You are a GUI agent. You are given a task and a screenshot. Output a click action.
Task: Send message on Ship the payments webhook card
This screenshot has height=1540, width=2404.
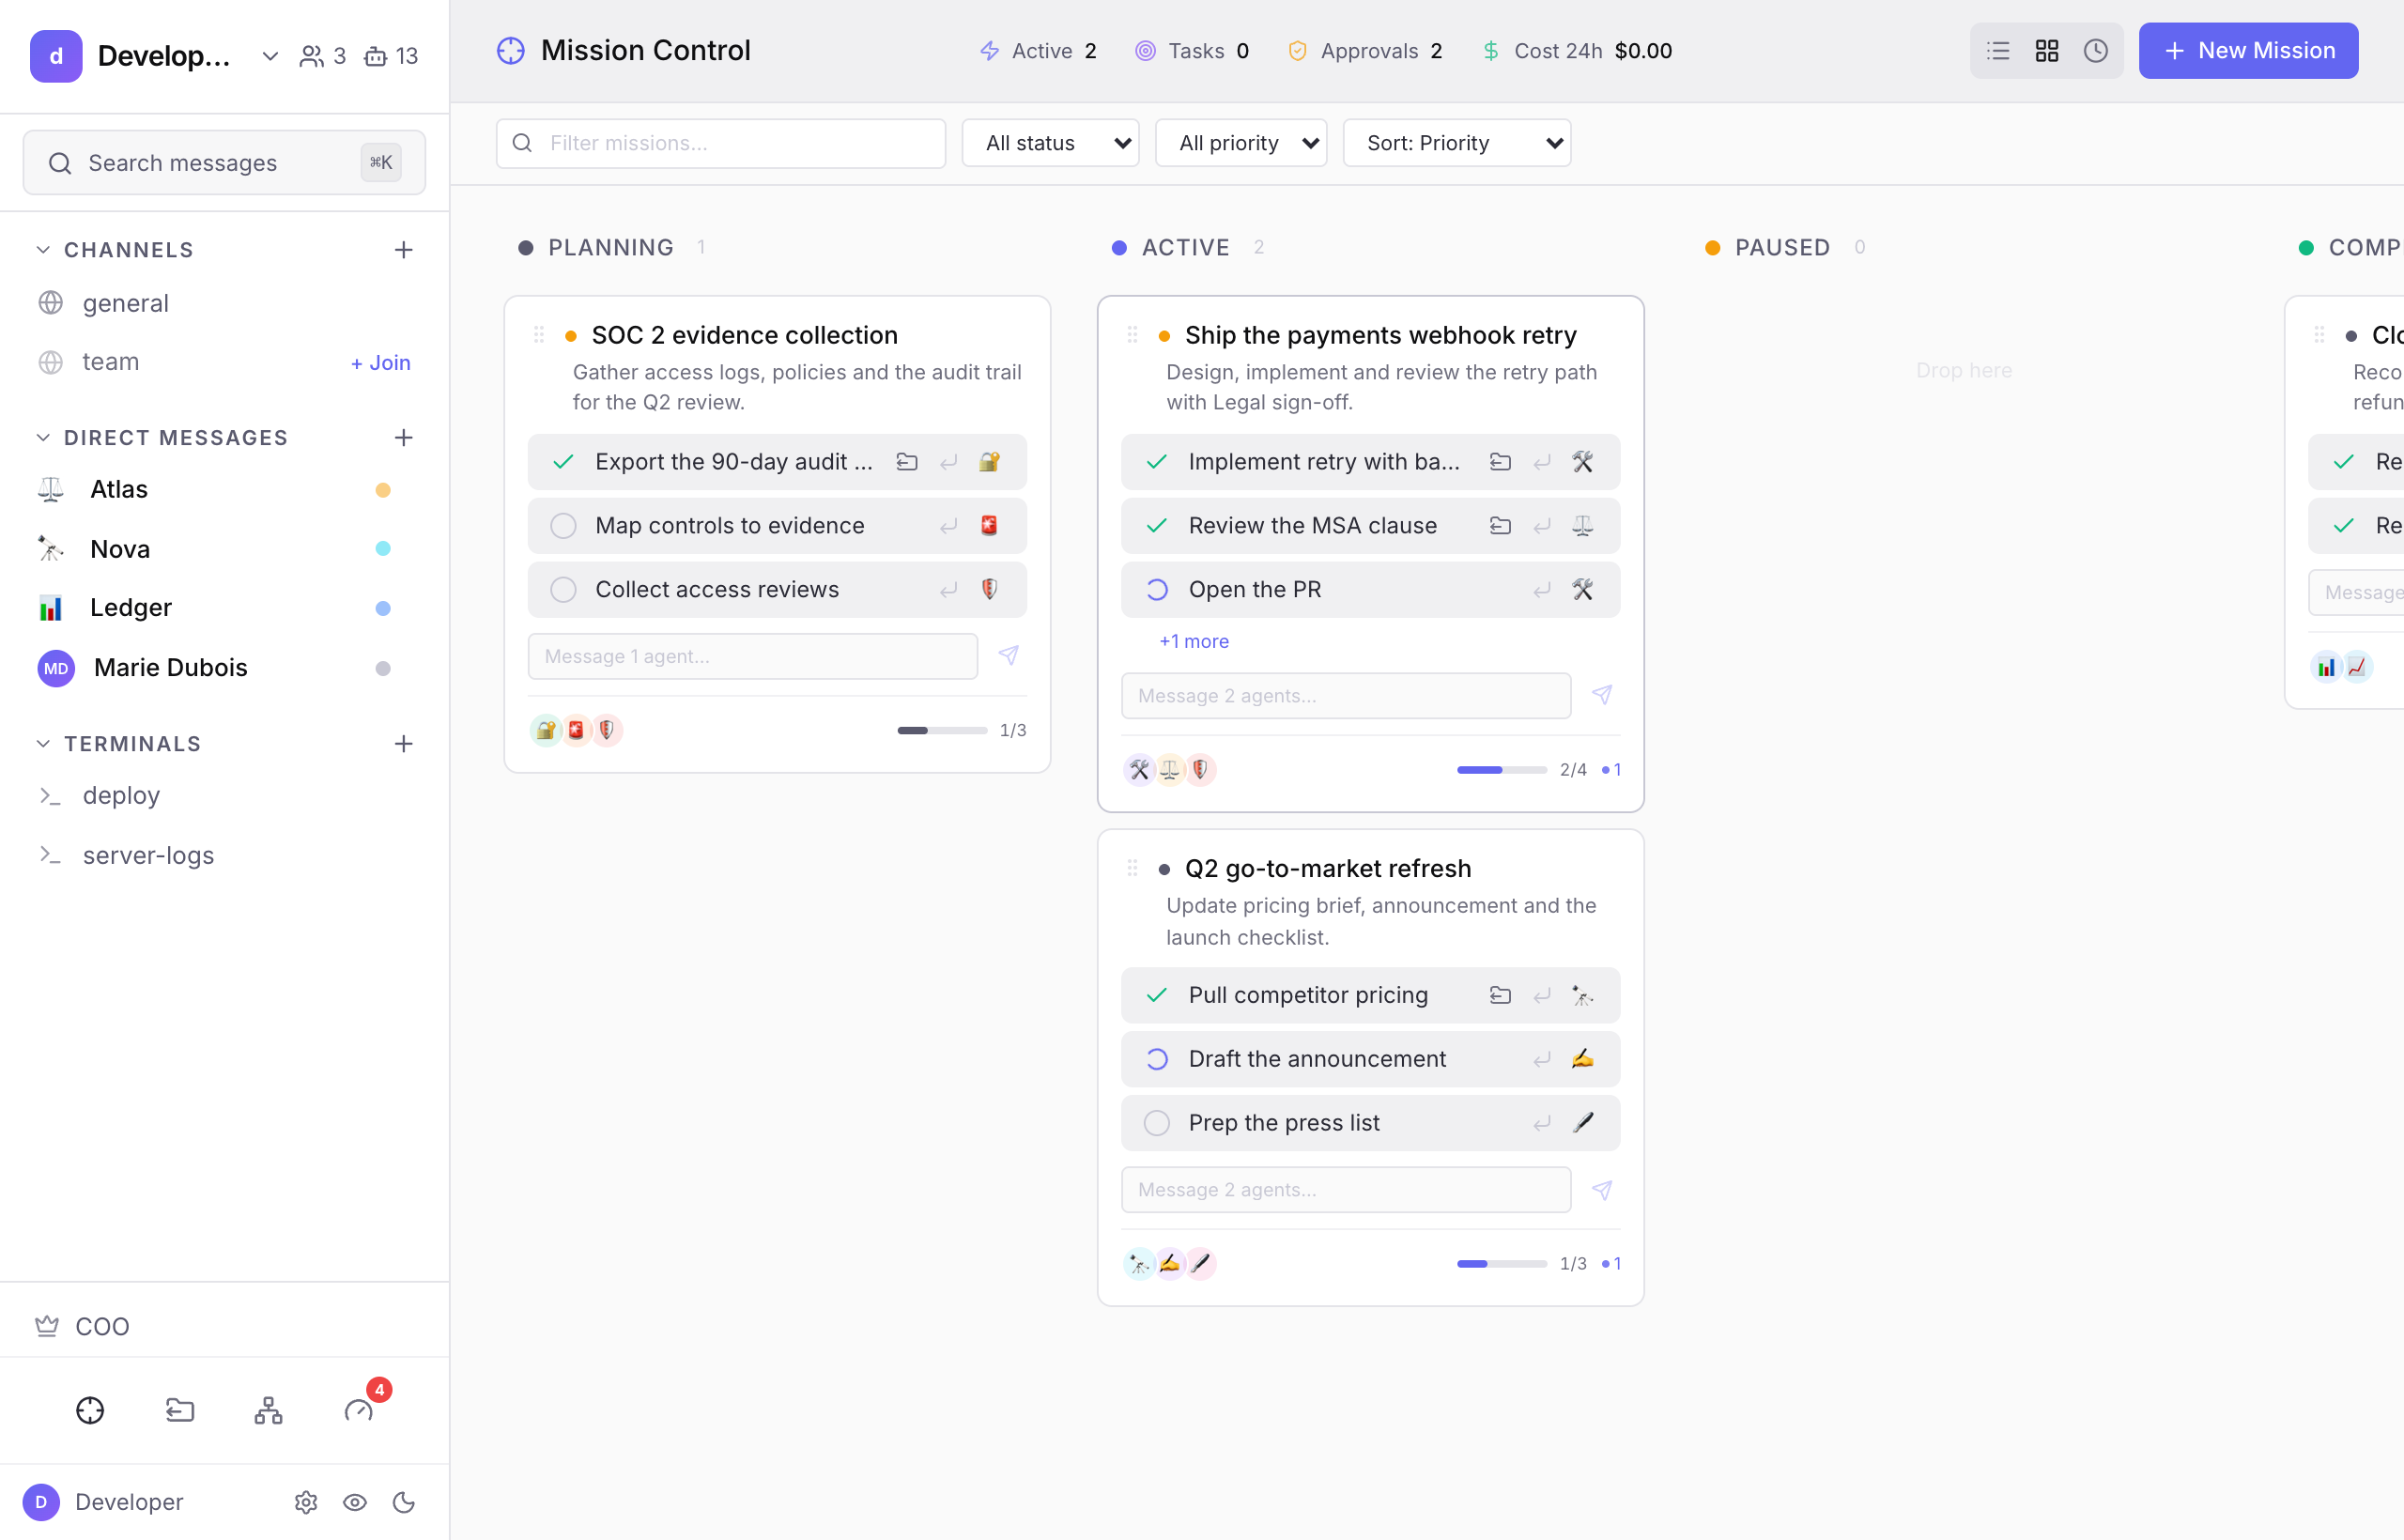pos(1603,695)
